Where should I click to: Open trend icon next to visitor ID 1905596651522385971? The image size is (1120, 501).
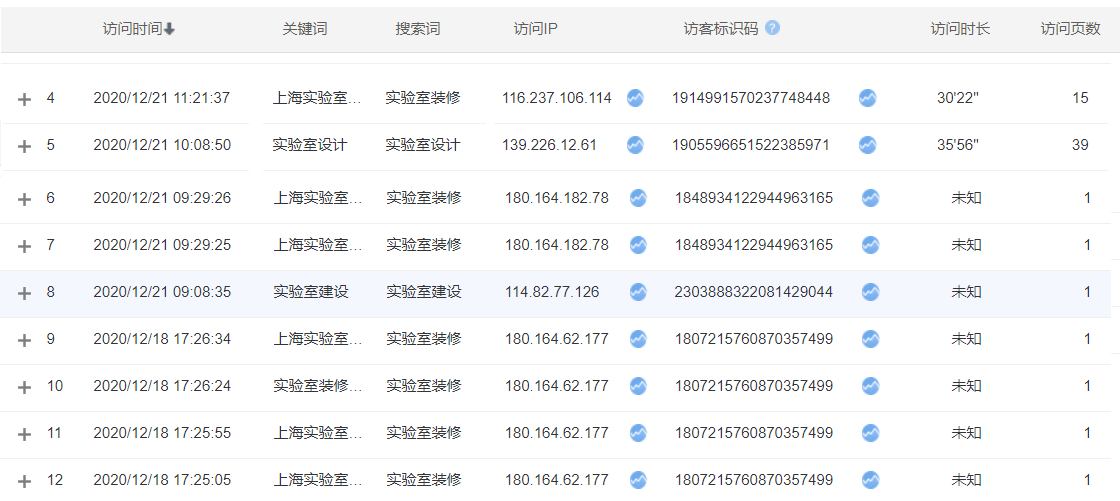[867, 145]
